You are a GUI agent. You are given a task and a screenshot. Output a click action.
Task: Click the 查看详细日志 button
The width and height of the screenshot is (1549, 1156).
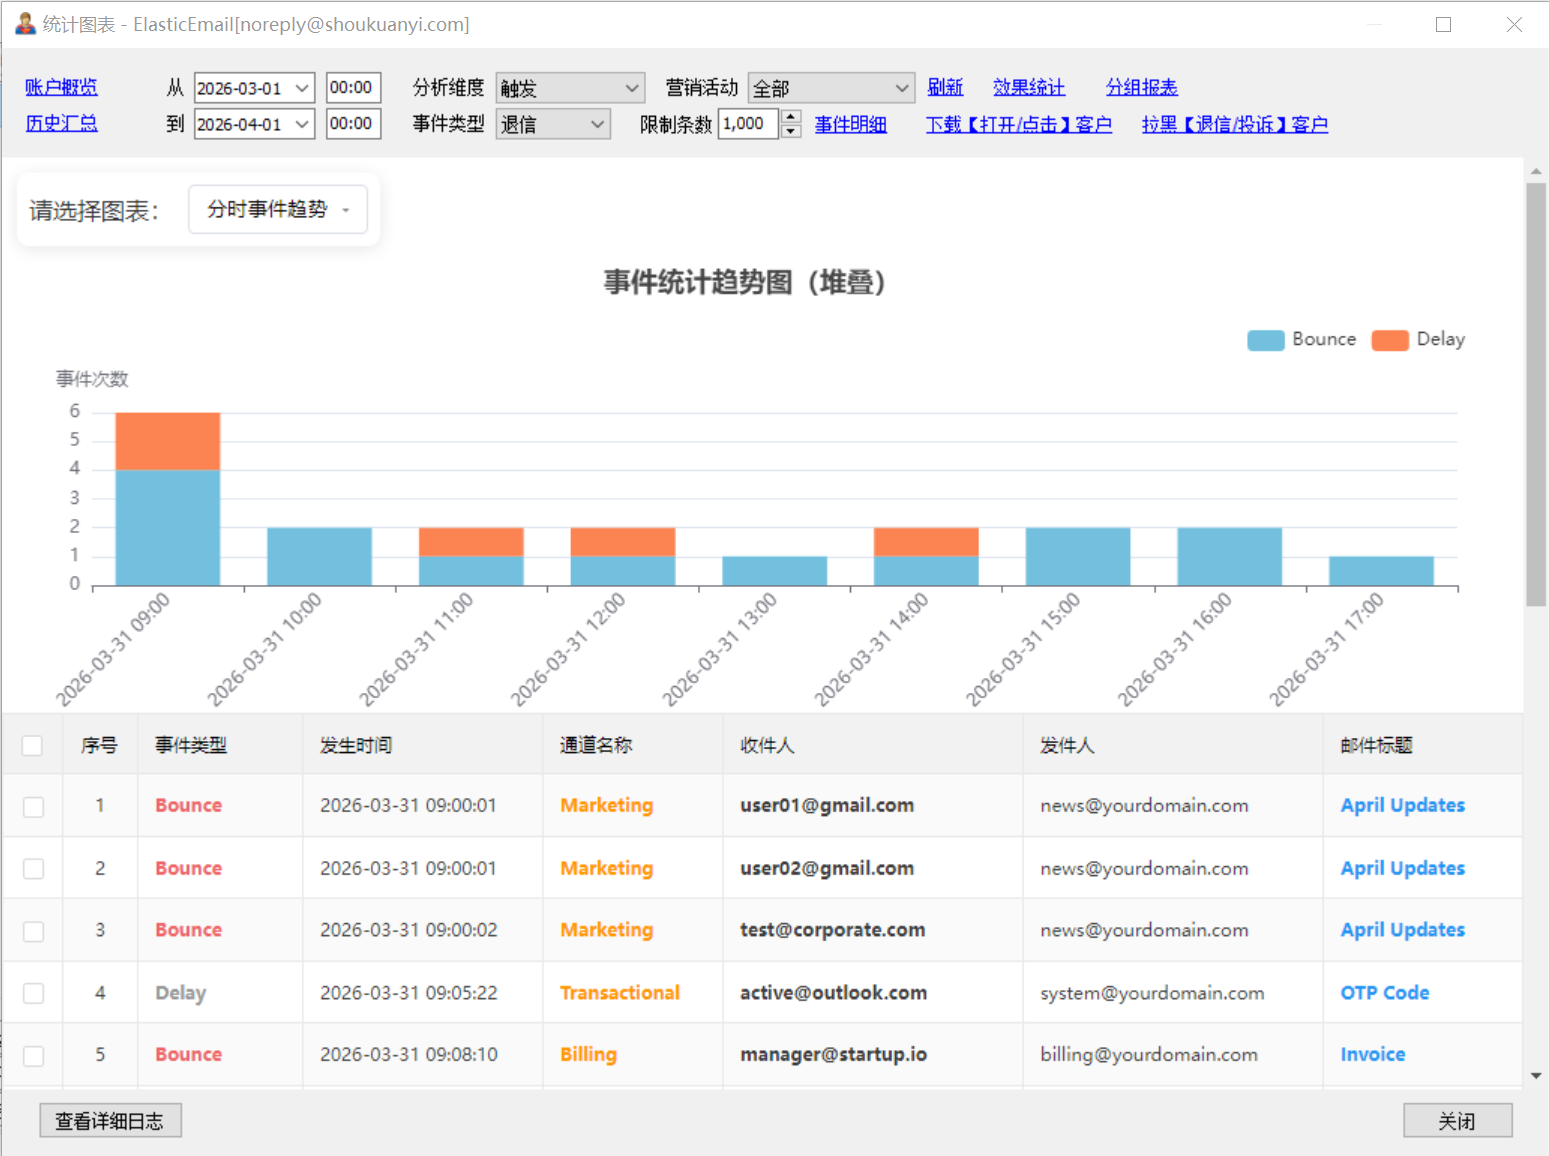[x=110, y=1121]
